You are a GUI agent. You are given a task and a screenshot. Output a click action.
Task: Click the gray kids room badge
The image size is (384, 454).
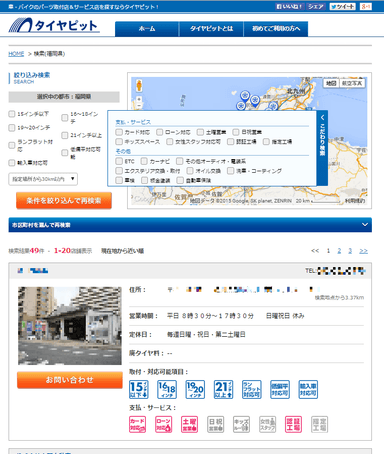point(241,424)
